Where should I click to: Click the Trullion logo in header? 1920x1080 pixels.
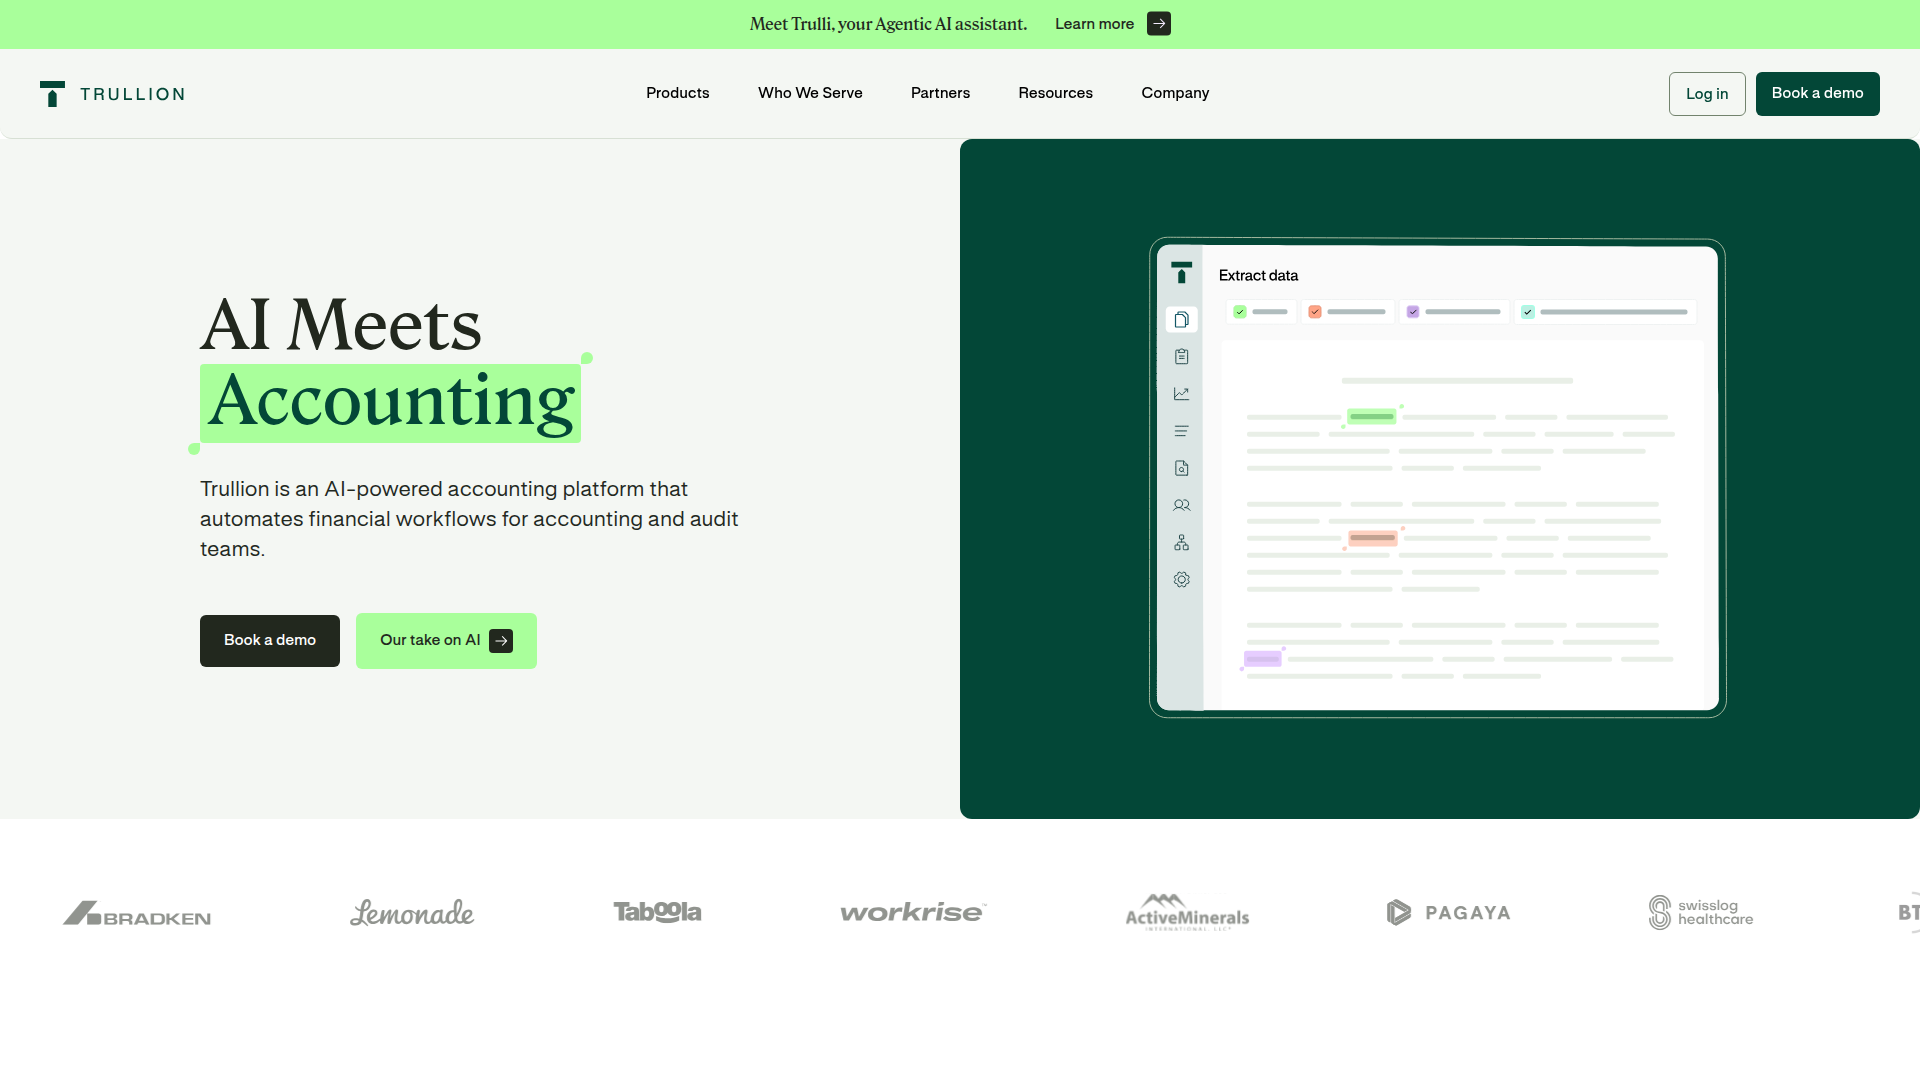click(112, 94)
